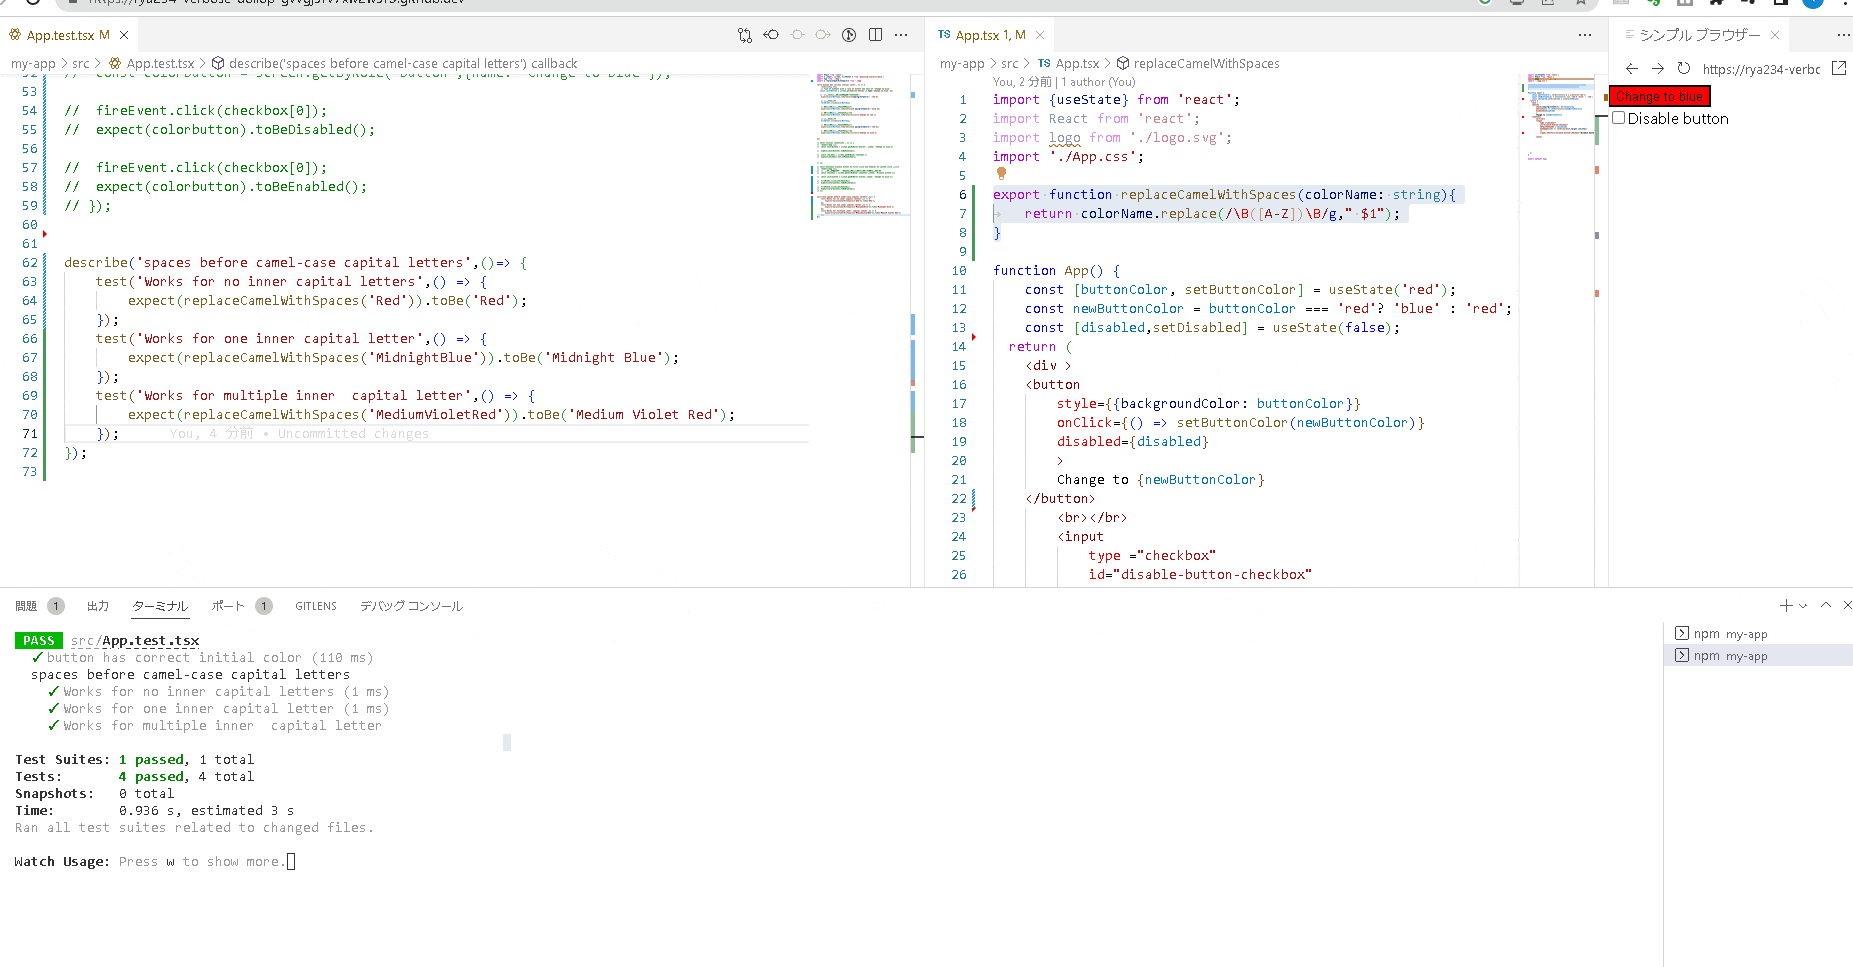
Task: Click the blame author codelens in App.tsx
Action: pos(1064,82)
